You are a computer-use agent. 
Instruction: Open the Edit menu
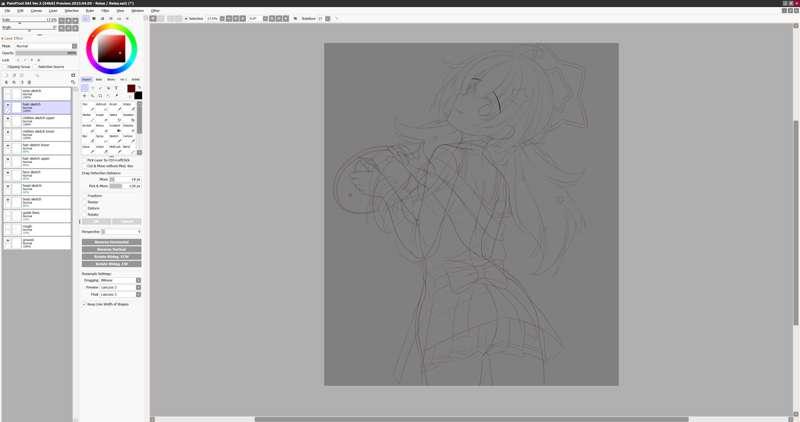20,10
